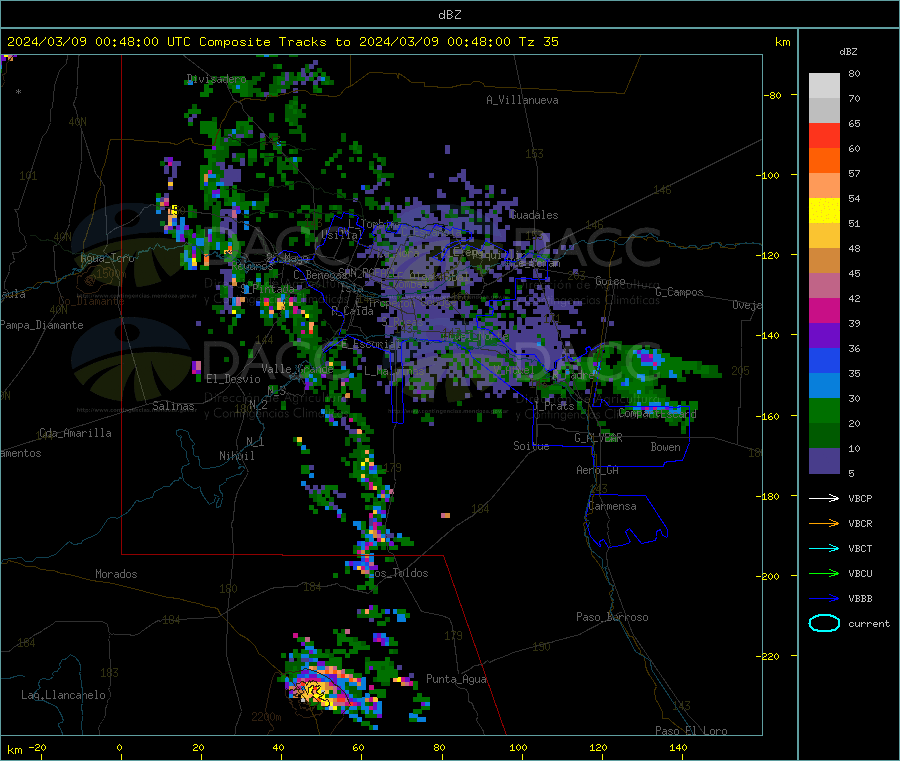Click the 'Paso_El_Loro' map label
Screen dimensions: 900x761
tap(691, 731)
